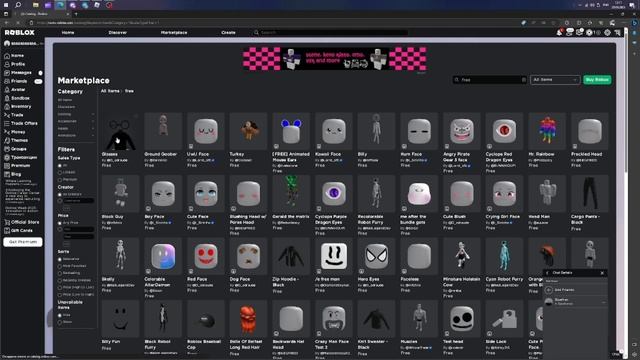Click the magnifier icon in top search bar
Viewport: 640px width, 360px height.
pyautogui.click(x=256, y=32)
